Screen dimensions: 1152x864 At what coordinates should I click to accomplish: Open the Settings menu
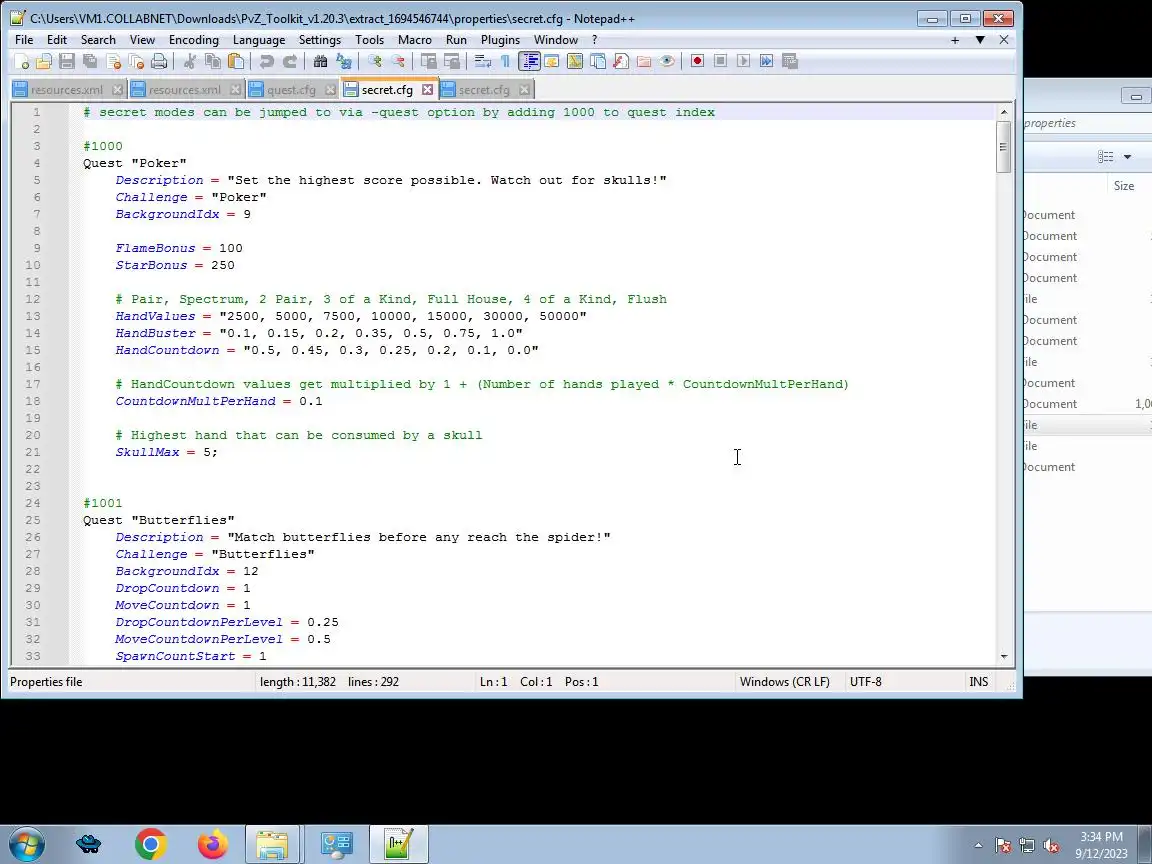click(320, 40)
